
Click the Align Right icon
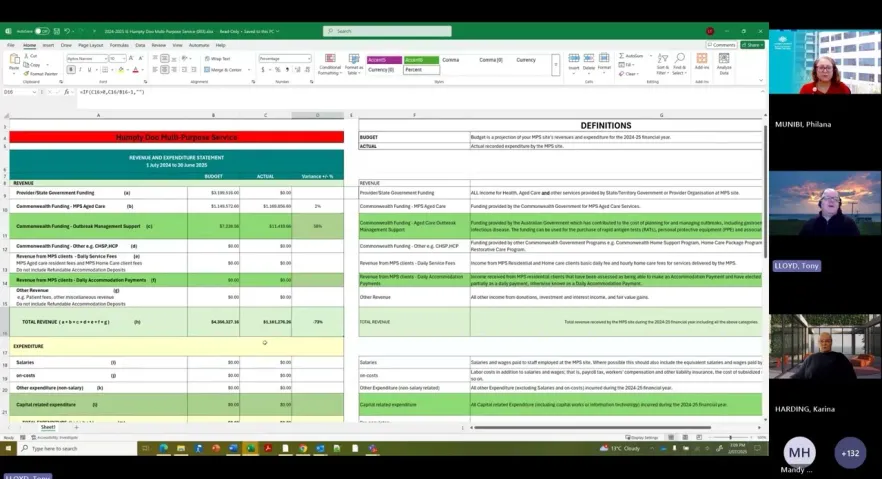tap(174, 70)
